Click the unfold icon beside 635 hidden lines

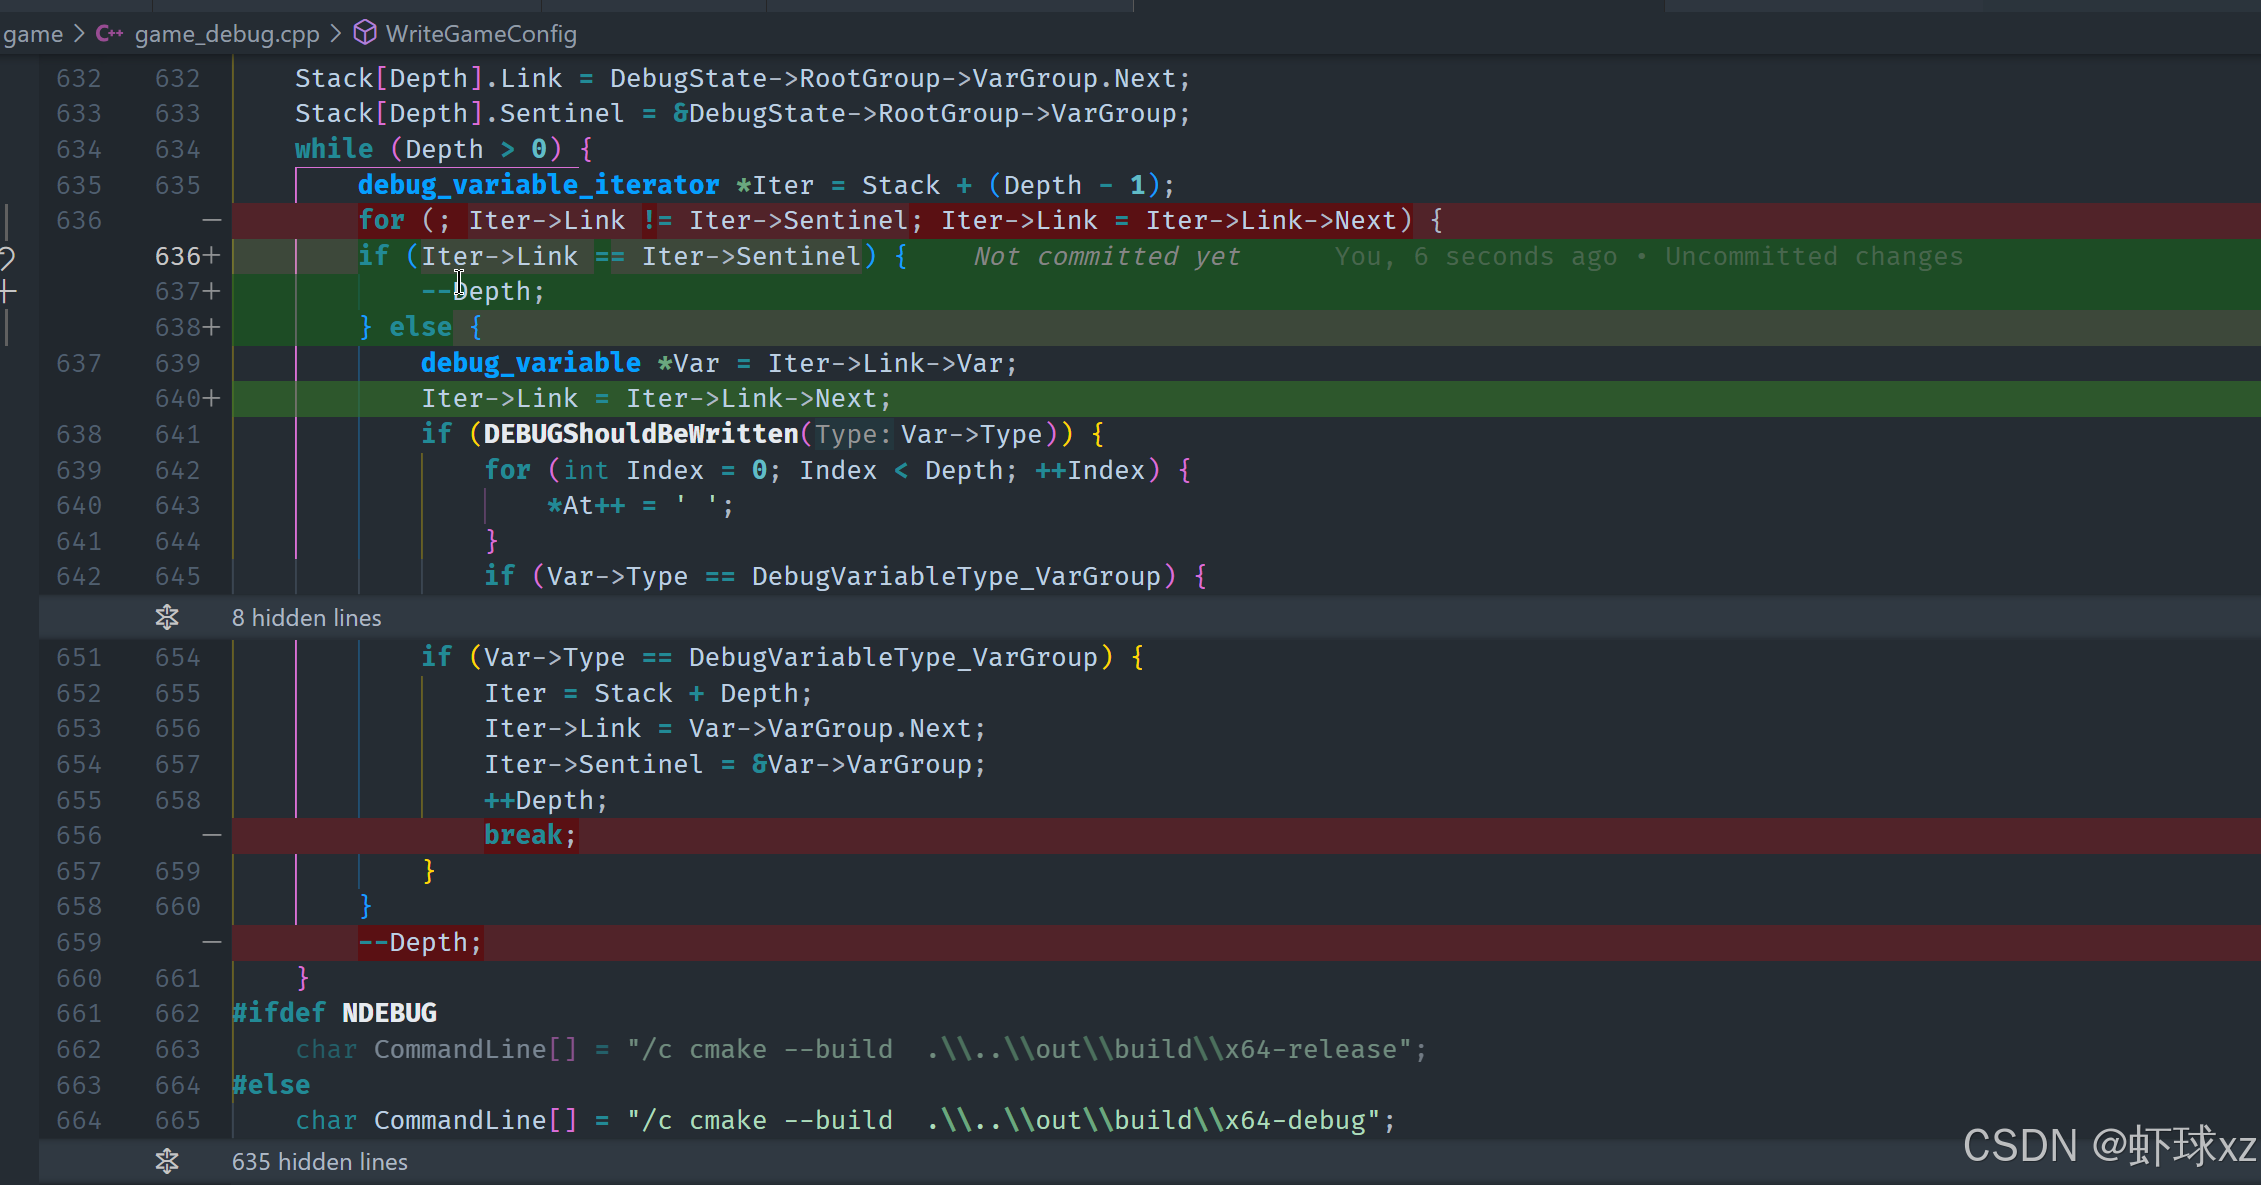pyautogui.click(x=167, y=1162)
